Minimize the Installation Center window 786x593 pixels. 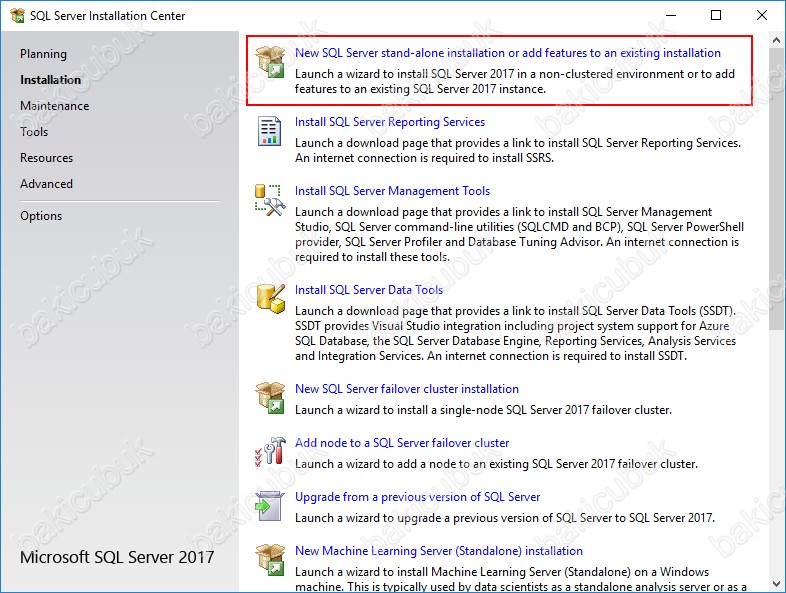click(671, 15)
